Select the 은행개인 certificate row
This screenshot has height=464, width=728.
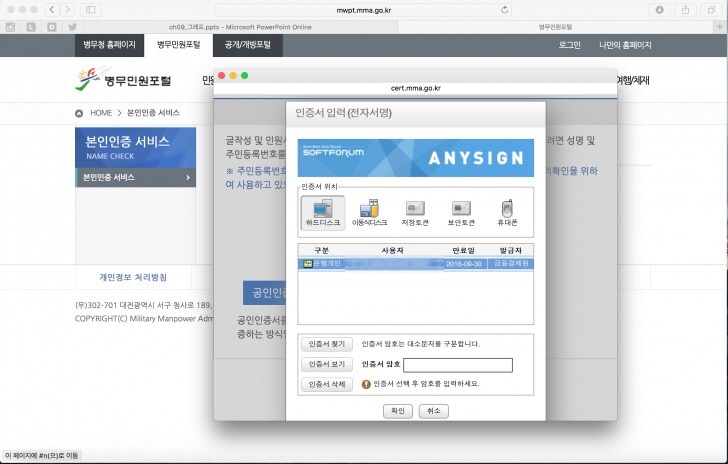415,263
